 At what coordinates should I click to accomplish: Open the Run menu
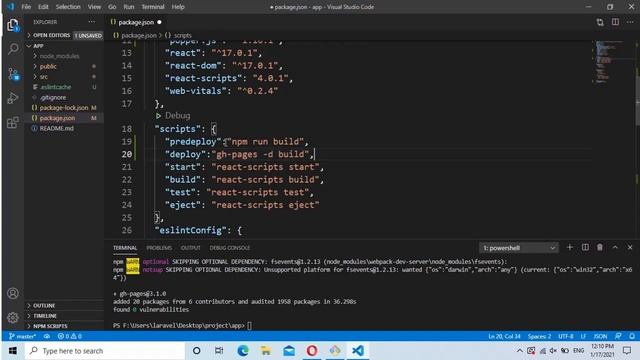[x=129, y=7]
